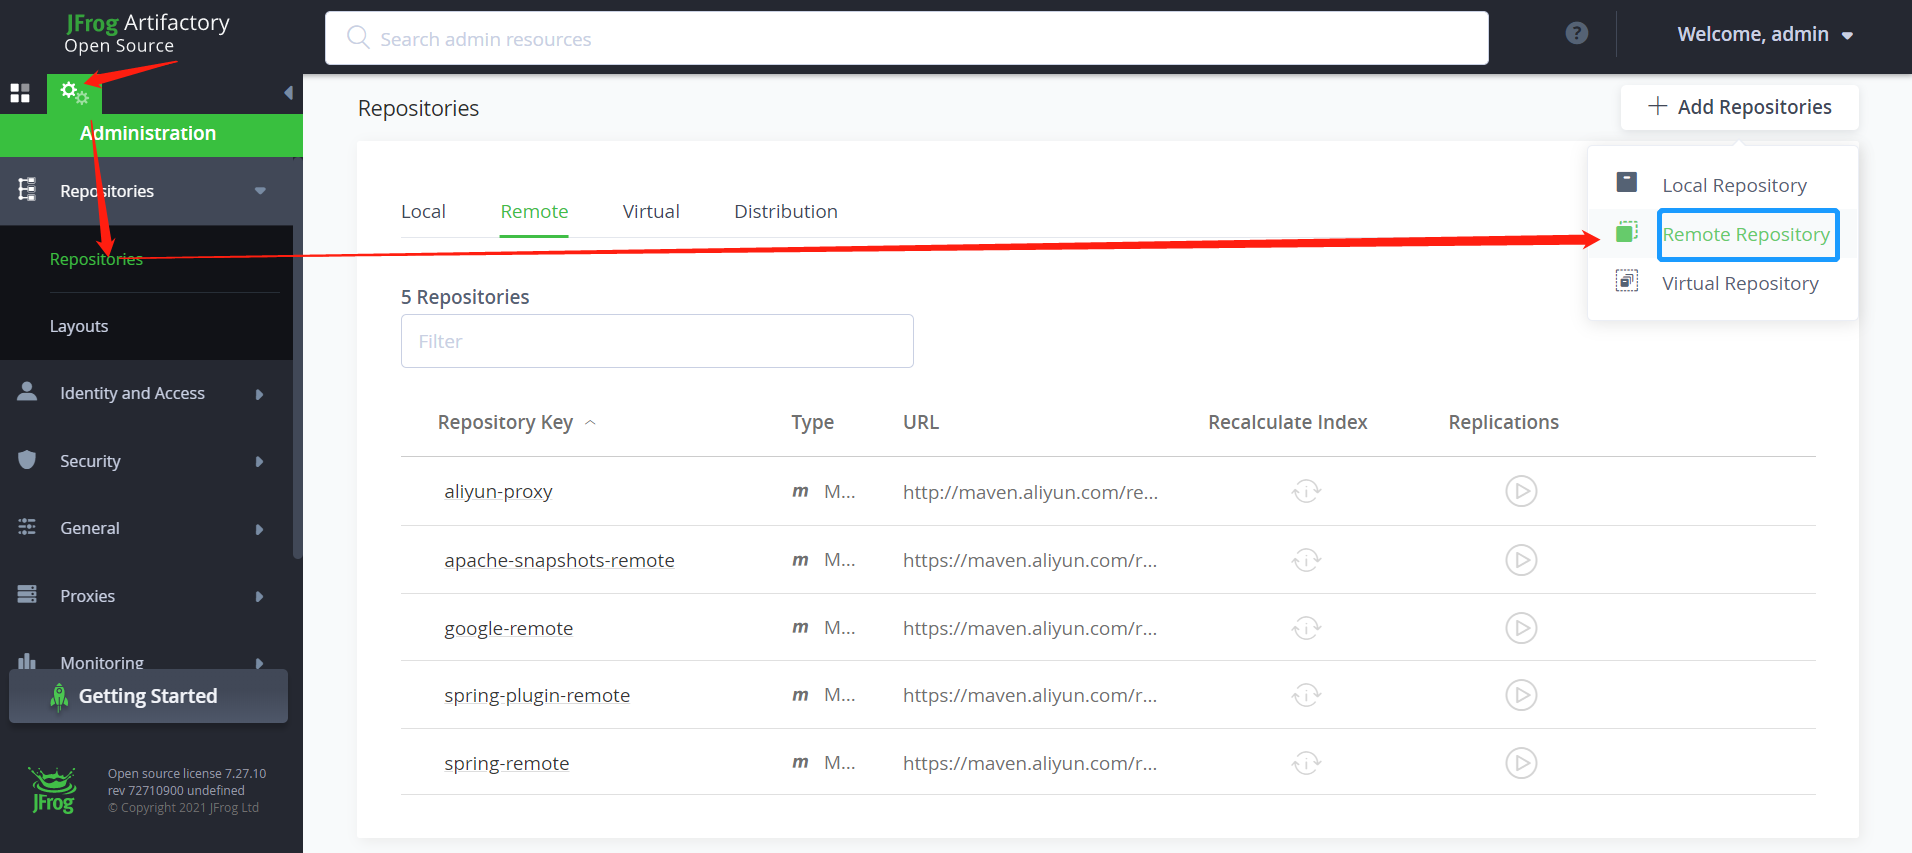Click the Local Repository icon
Viewport: 1912px width, 853px height.
coord(1627,182)
